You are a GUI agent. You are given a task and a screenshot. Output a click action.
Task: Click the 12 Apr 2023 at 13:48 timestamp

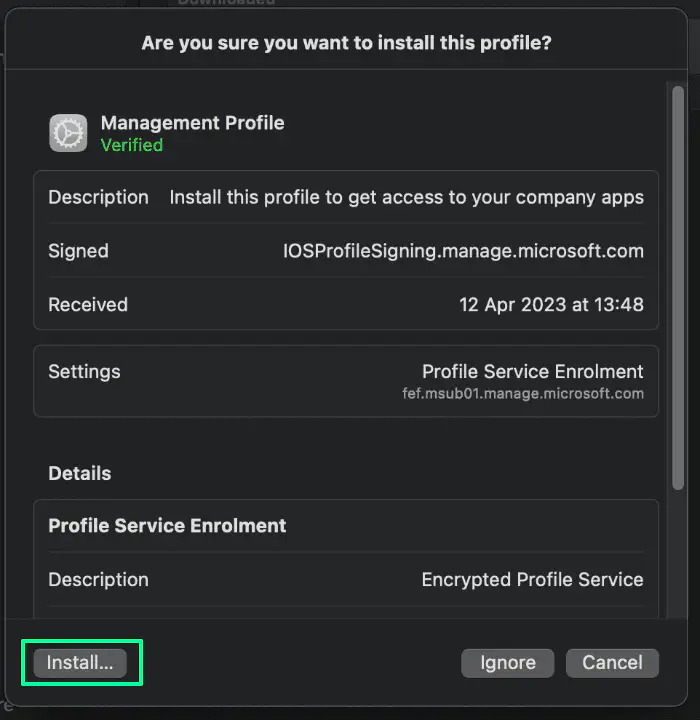coord(551,304)
